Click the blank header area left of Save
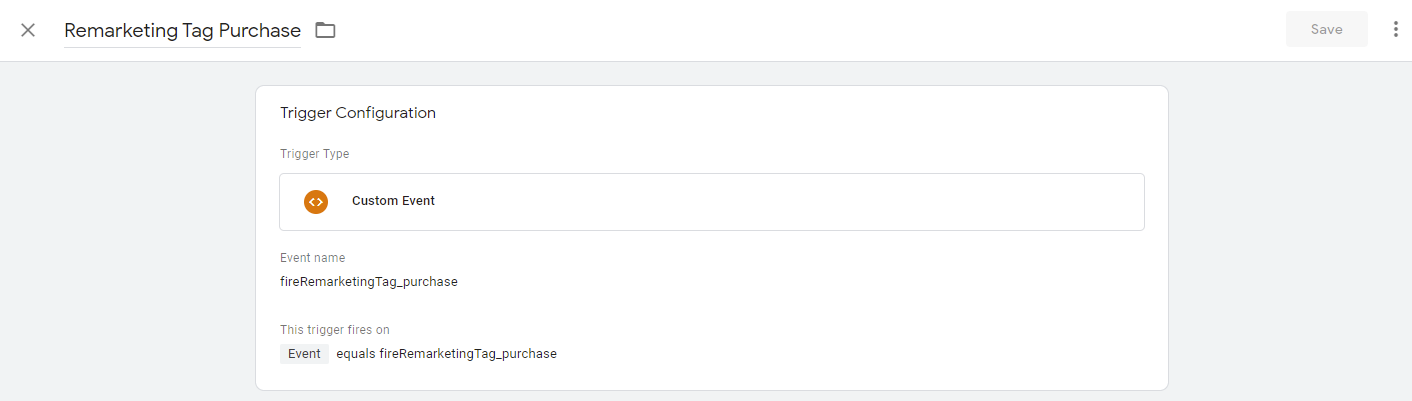This screenshot has width=1412, height=401. click(x=800, y=30)
